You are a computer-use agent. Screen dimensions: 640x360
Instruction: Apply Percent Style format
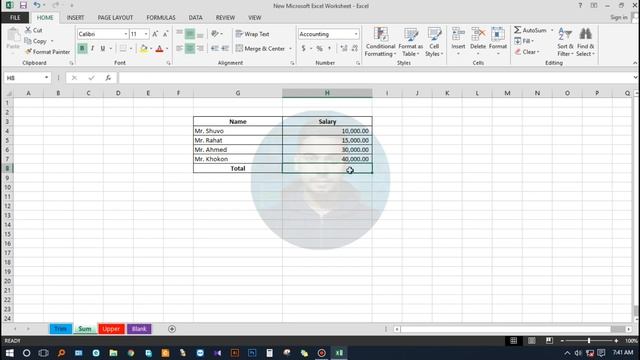(x=320, y=49)
